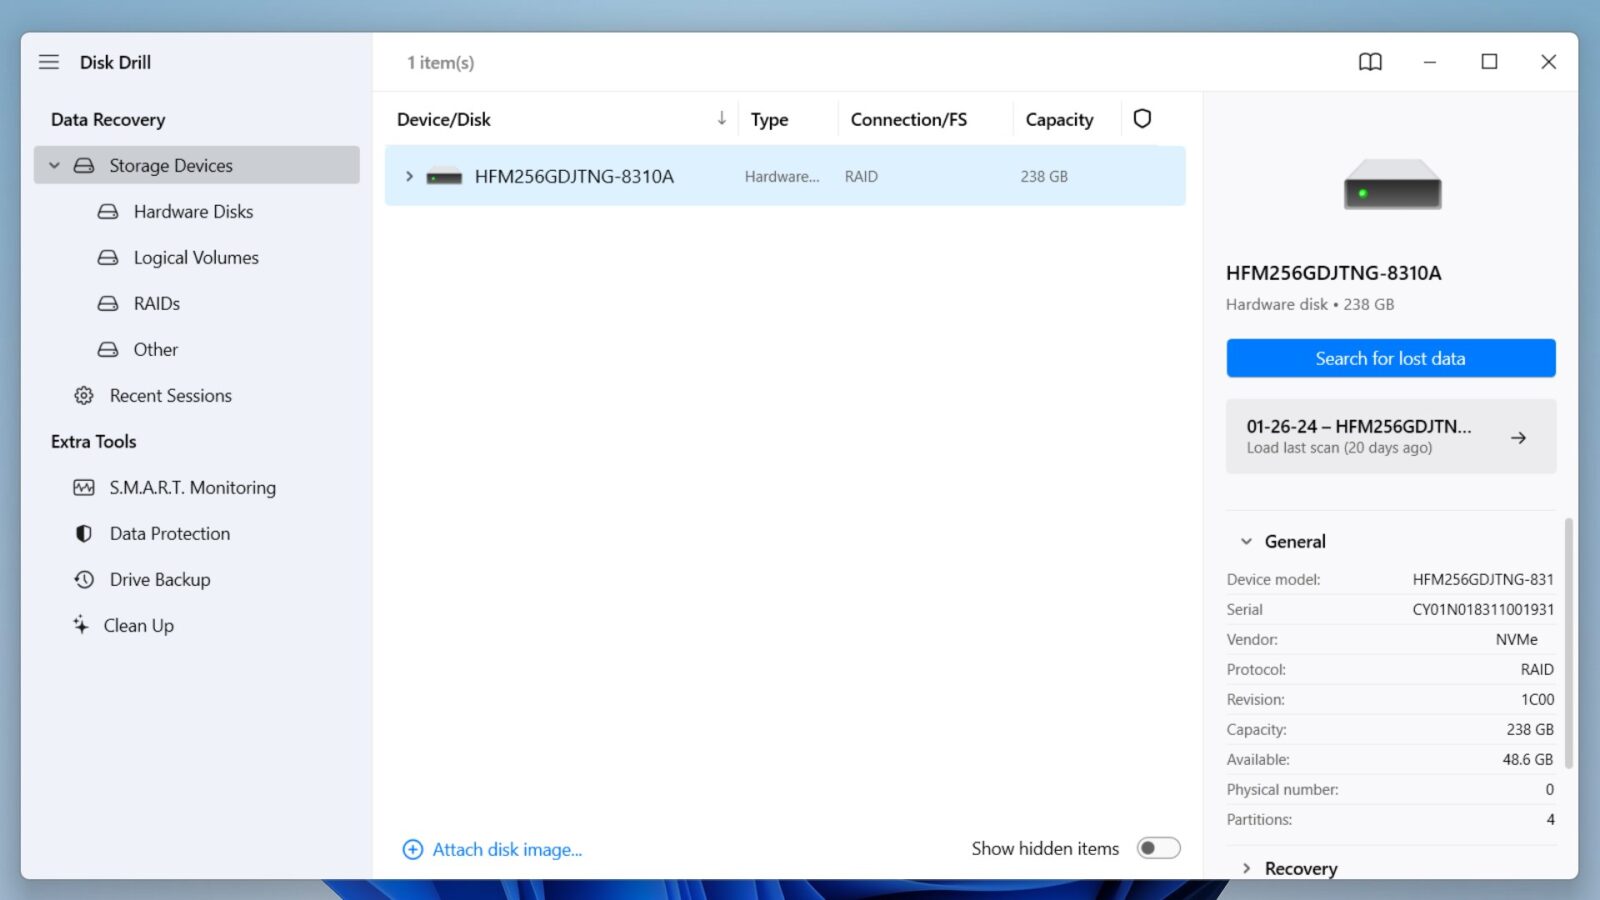Click the details panel scrollbar
The width and height of the screenshot is (1600, 900).
pos(1568,640)
